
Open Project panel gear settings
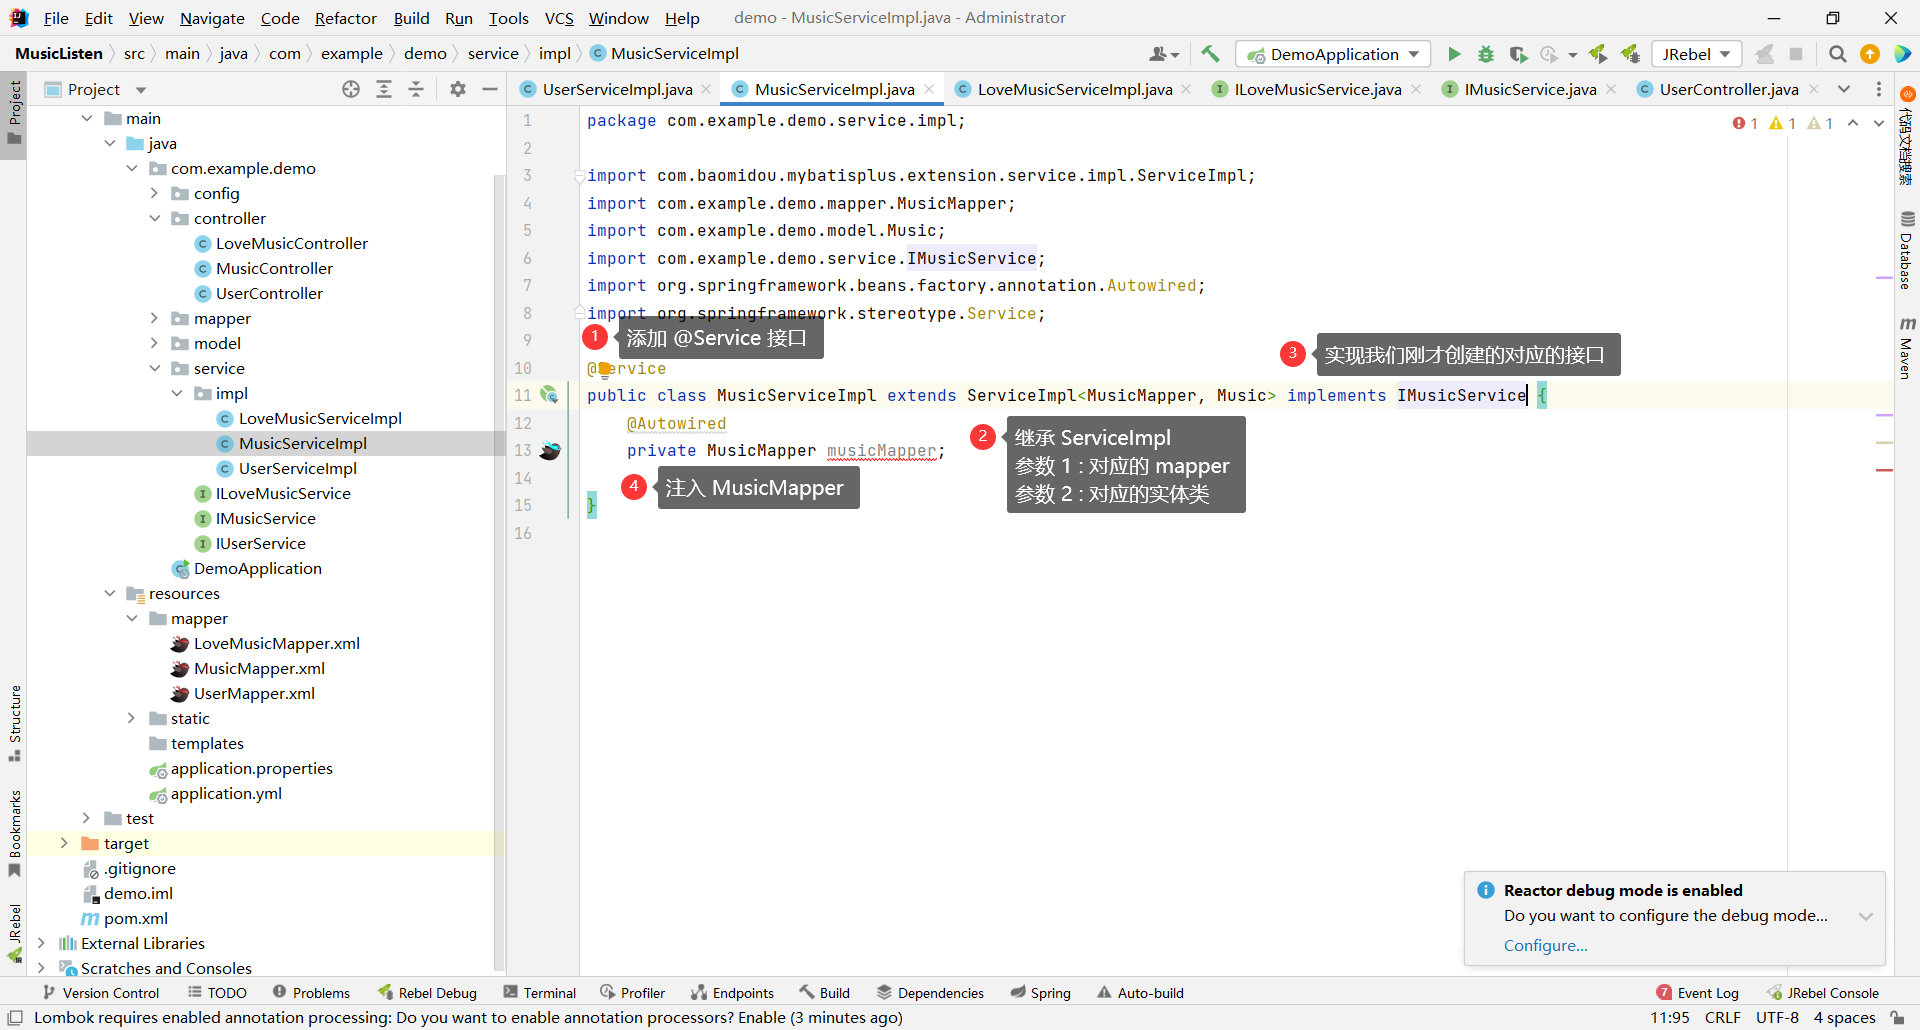click(x=458, y=89)
